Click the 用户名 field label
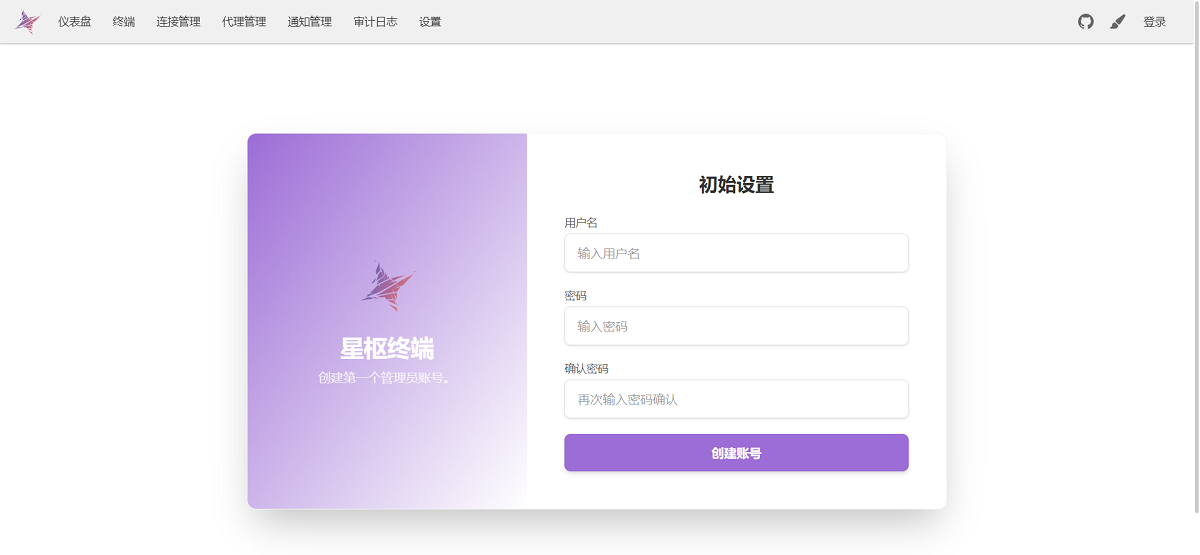This screenshot has height=555, width=1200. pyautogui.click(x=581, y=223)
